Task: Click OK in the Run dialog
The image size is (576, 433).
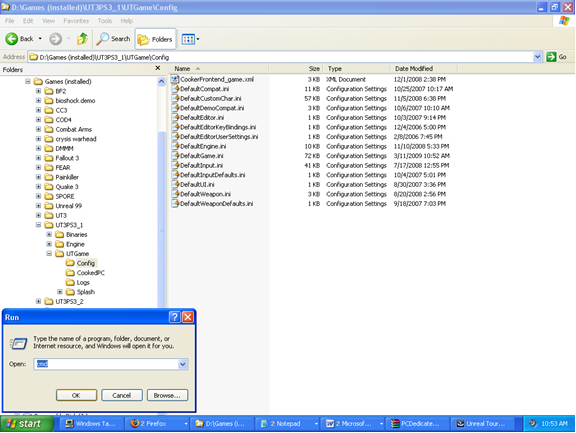Action: pos(76,395)
